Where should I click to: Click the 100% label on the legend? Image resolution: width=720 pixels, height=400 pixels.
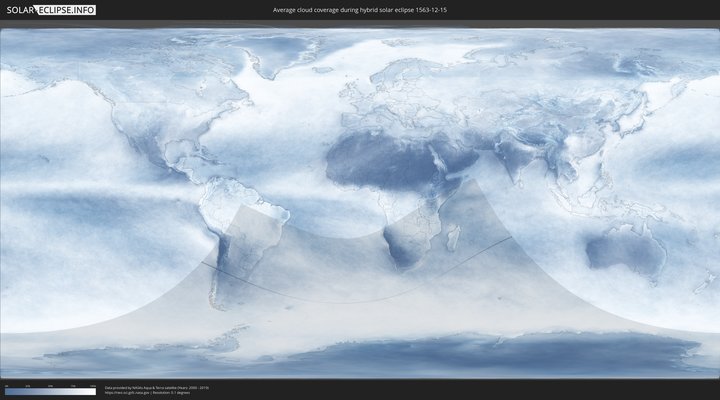click(x=93, y=385)
